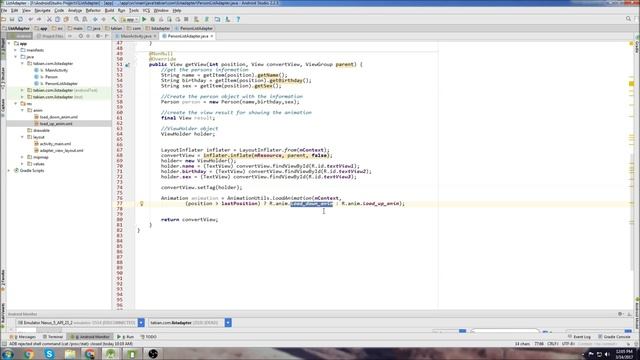640x360 pixels.
Task: Select load_up_anim.xml in the project tree
Action: click(x=56, y=124)
